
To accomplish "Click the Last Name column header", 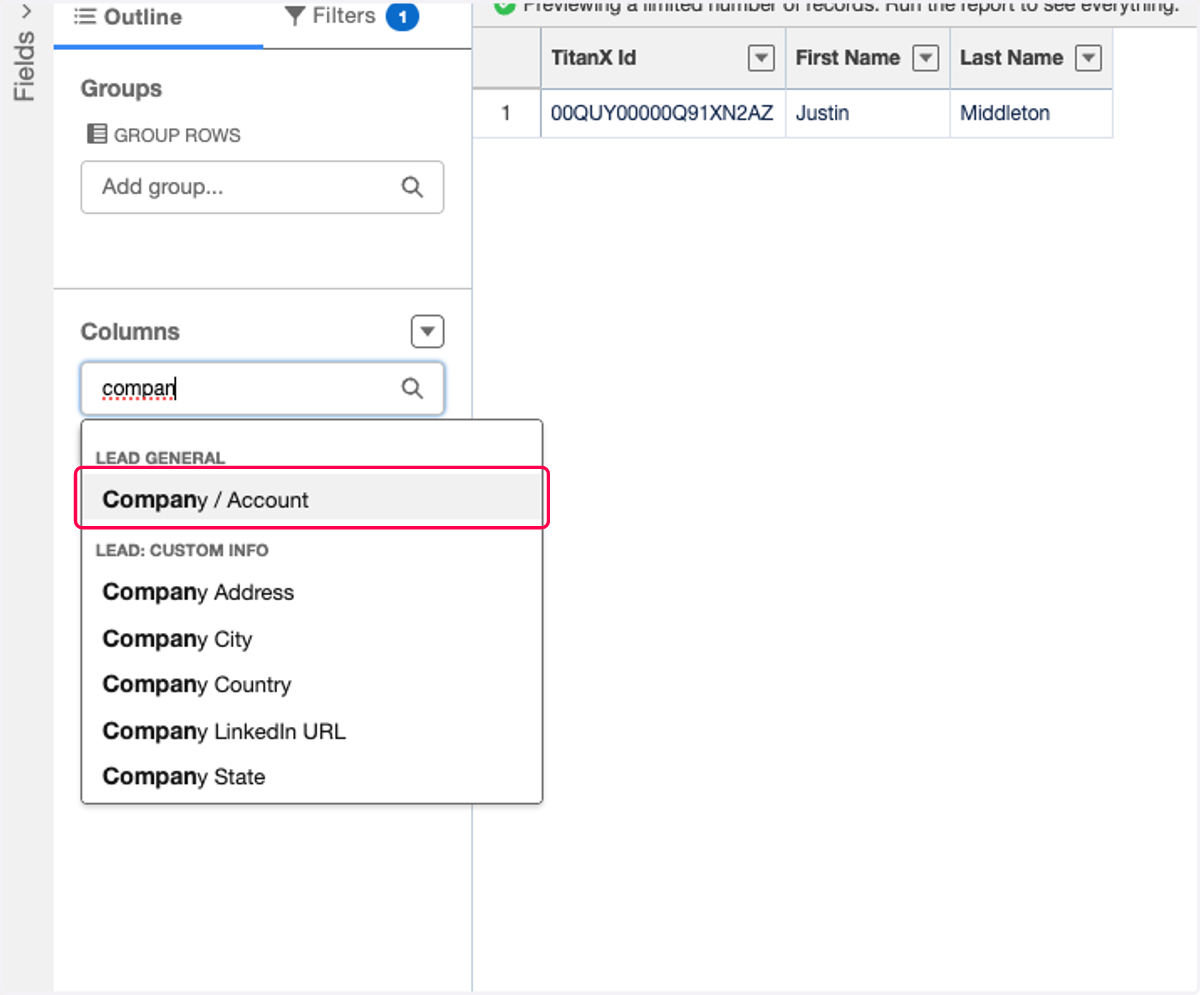I will [x=1031, y=58].
